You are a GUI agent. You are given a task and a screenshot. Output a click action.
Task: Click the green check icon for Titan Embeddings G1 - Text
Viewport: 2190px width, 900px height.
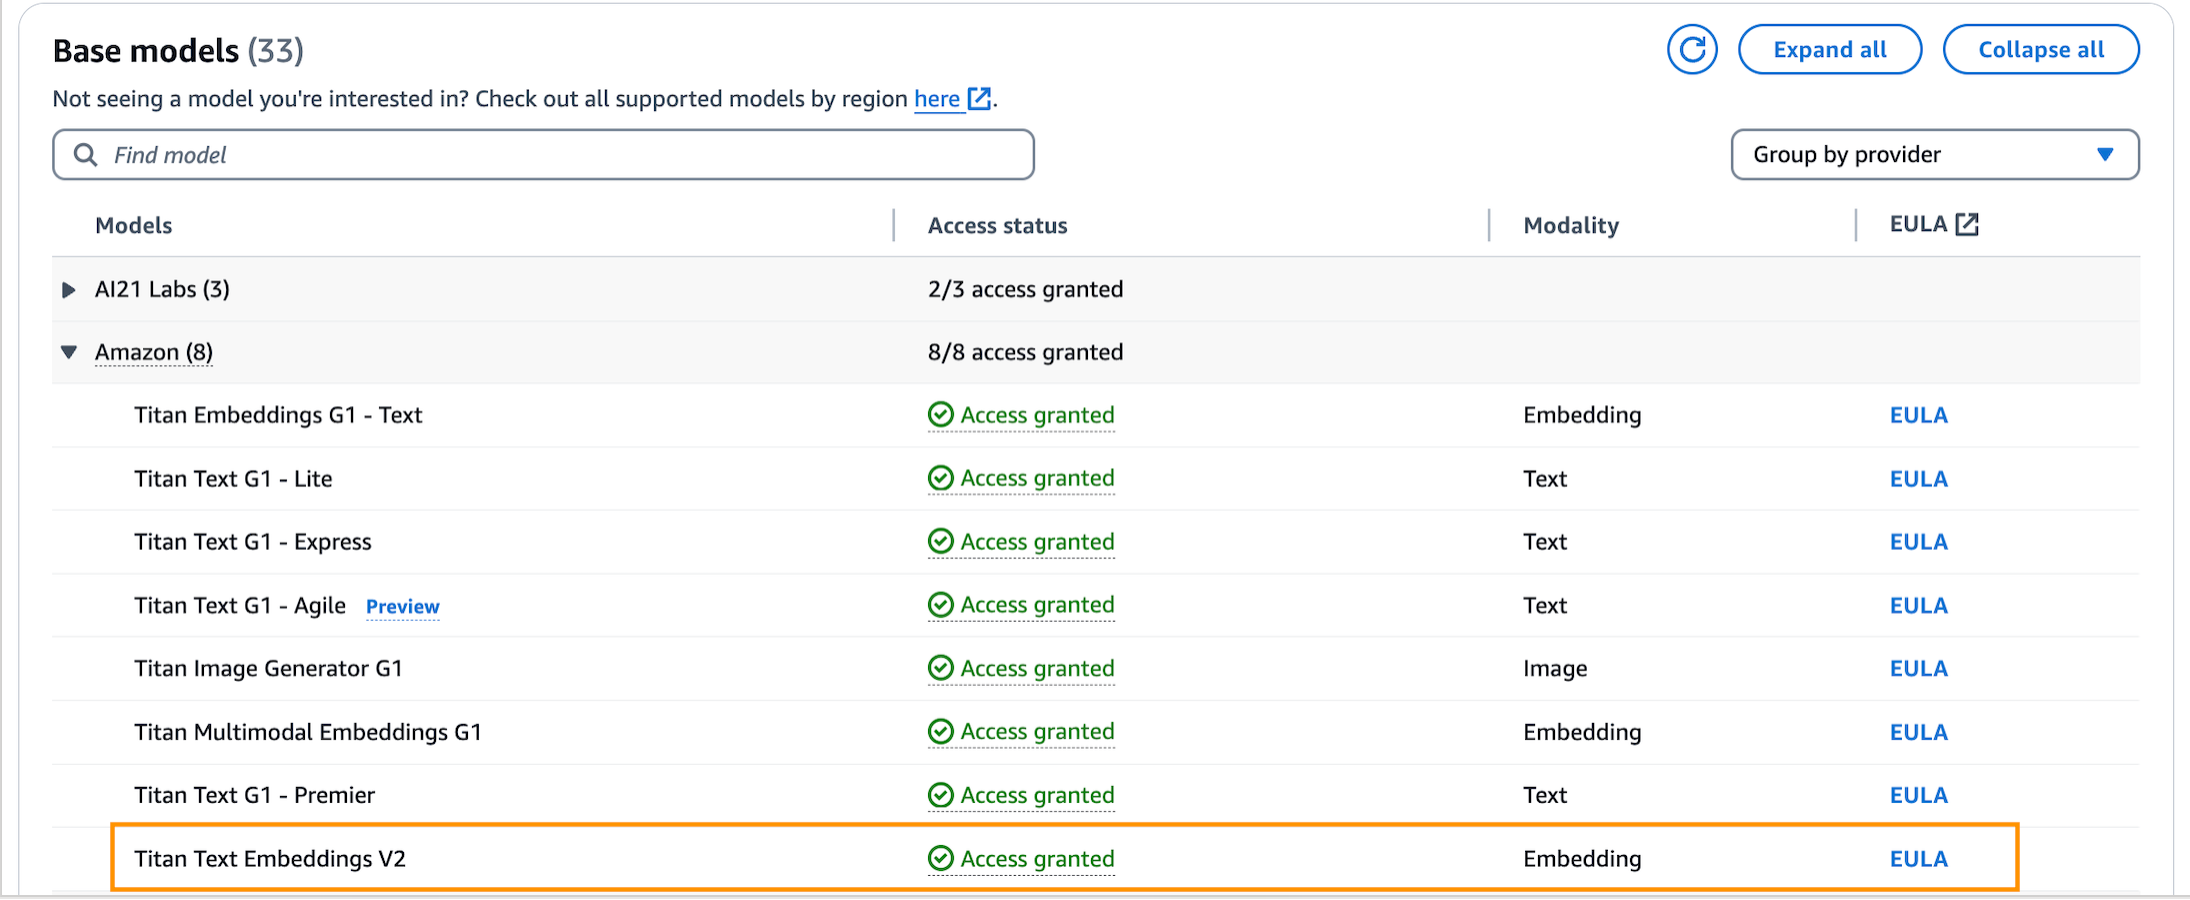point(940,415)
